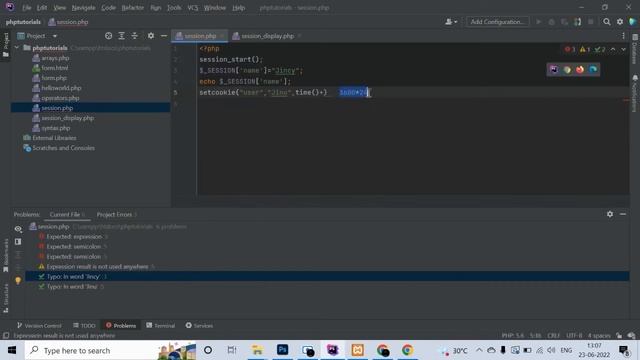Click the Debug bug icon
Viewport: 640px width, 360px height.
(x=551, y=22)
